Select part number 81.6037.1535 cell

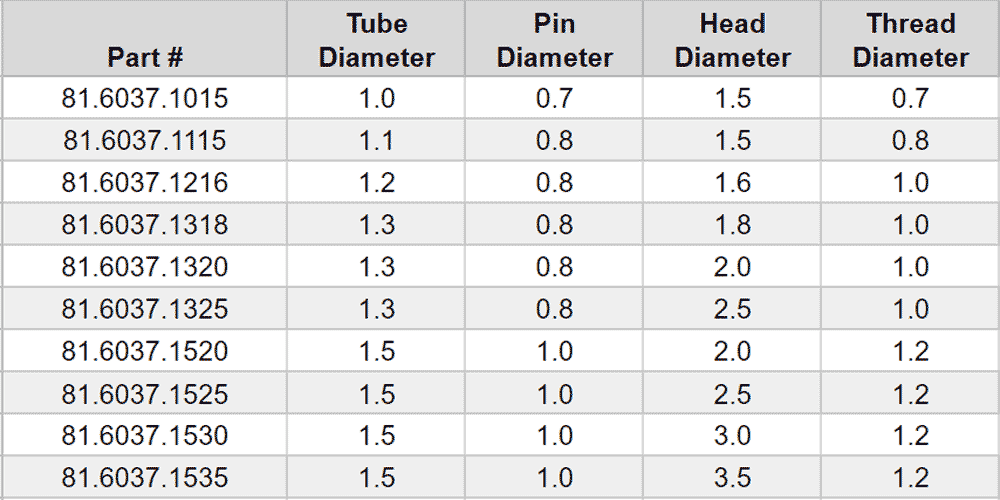[x=145, y=476]
